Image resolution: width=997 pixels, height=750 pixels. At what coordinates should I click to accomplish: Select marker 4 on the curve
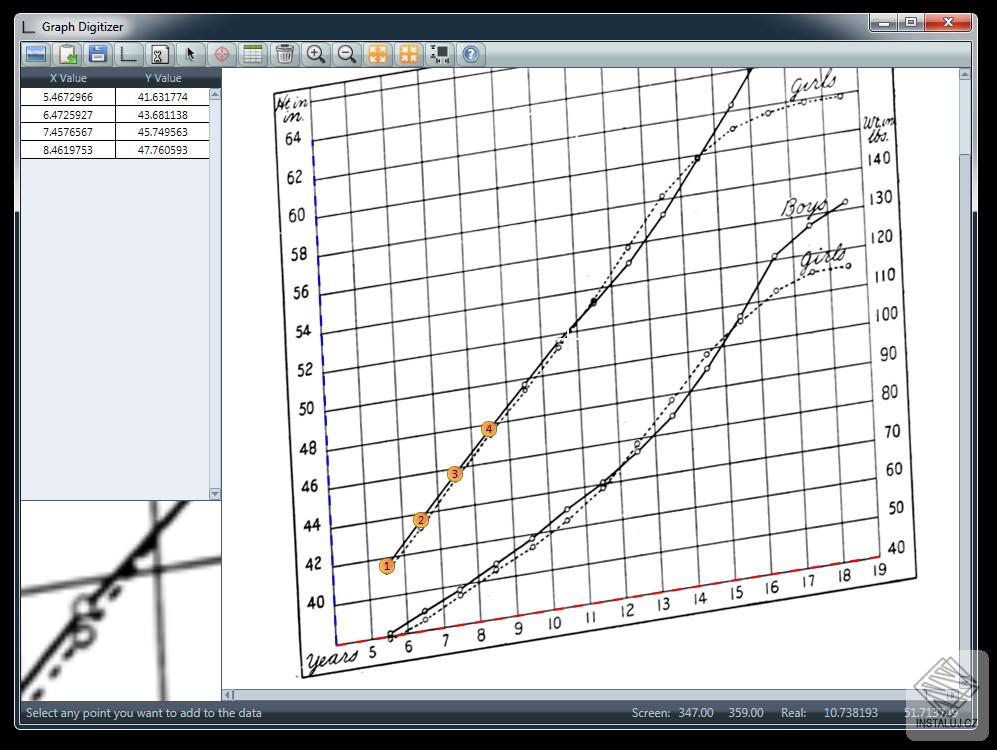(488, 428)
